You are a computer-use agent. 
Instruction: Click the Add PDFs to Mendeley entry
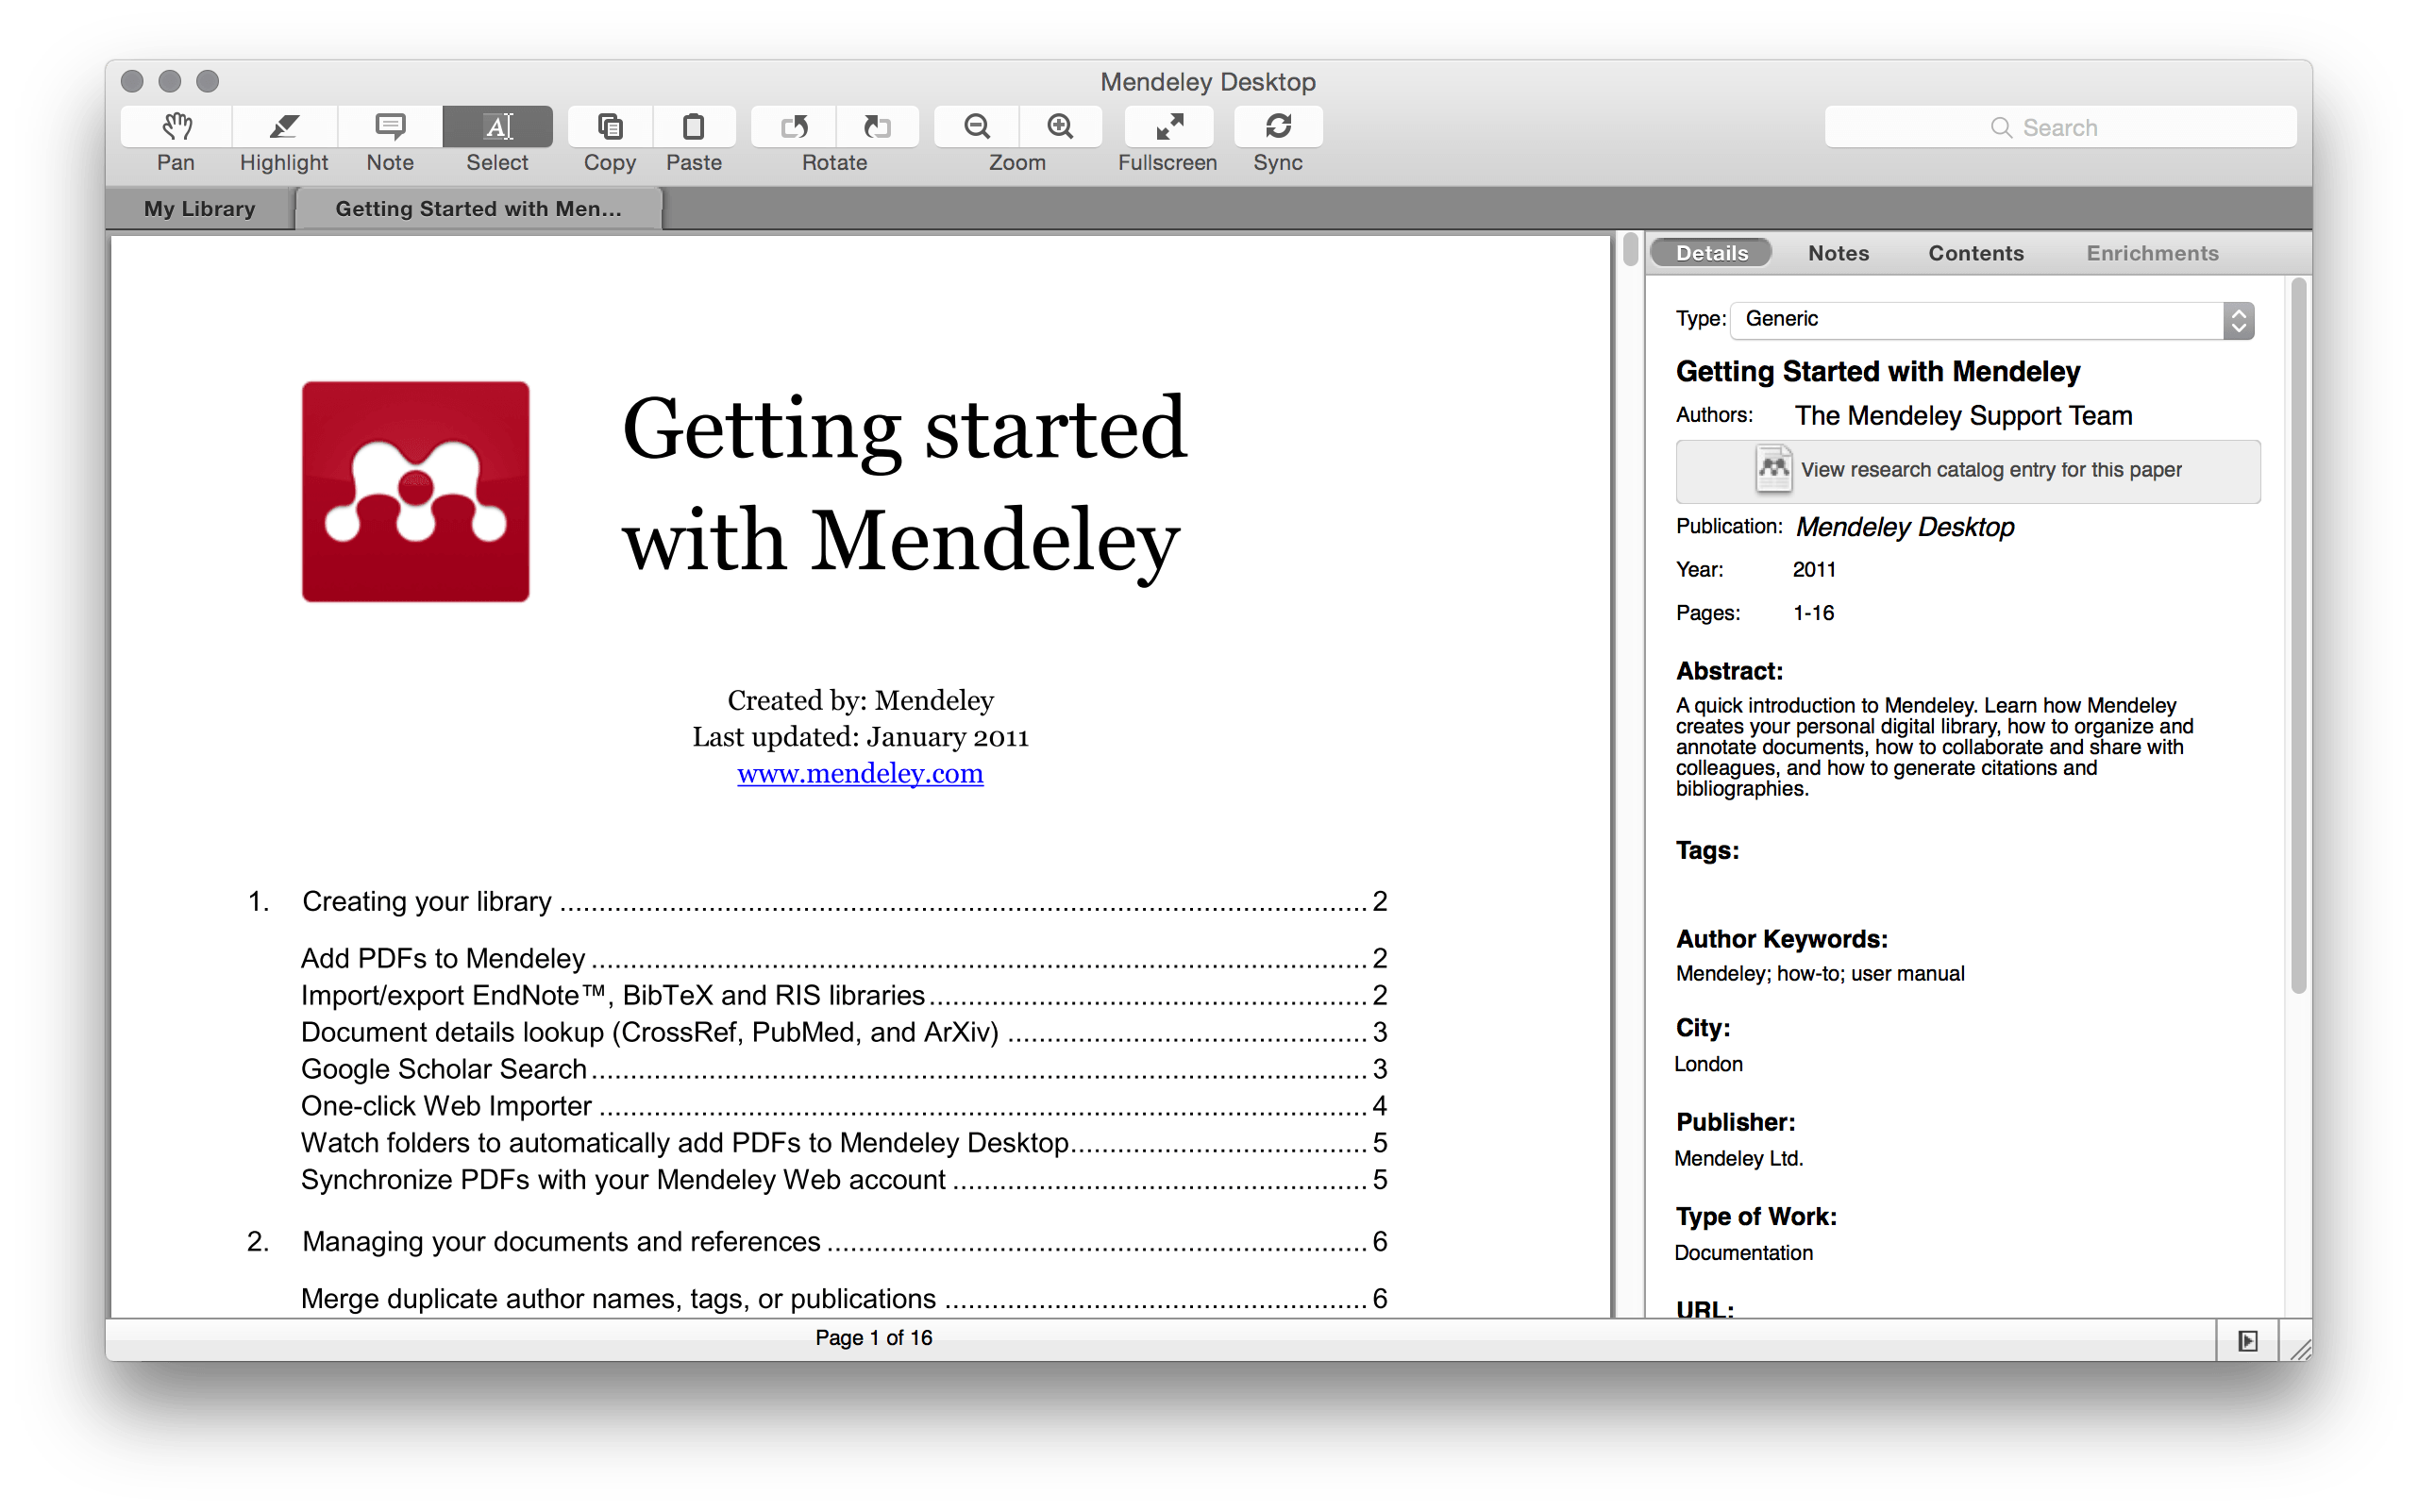click(x=844, y=958)
